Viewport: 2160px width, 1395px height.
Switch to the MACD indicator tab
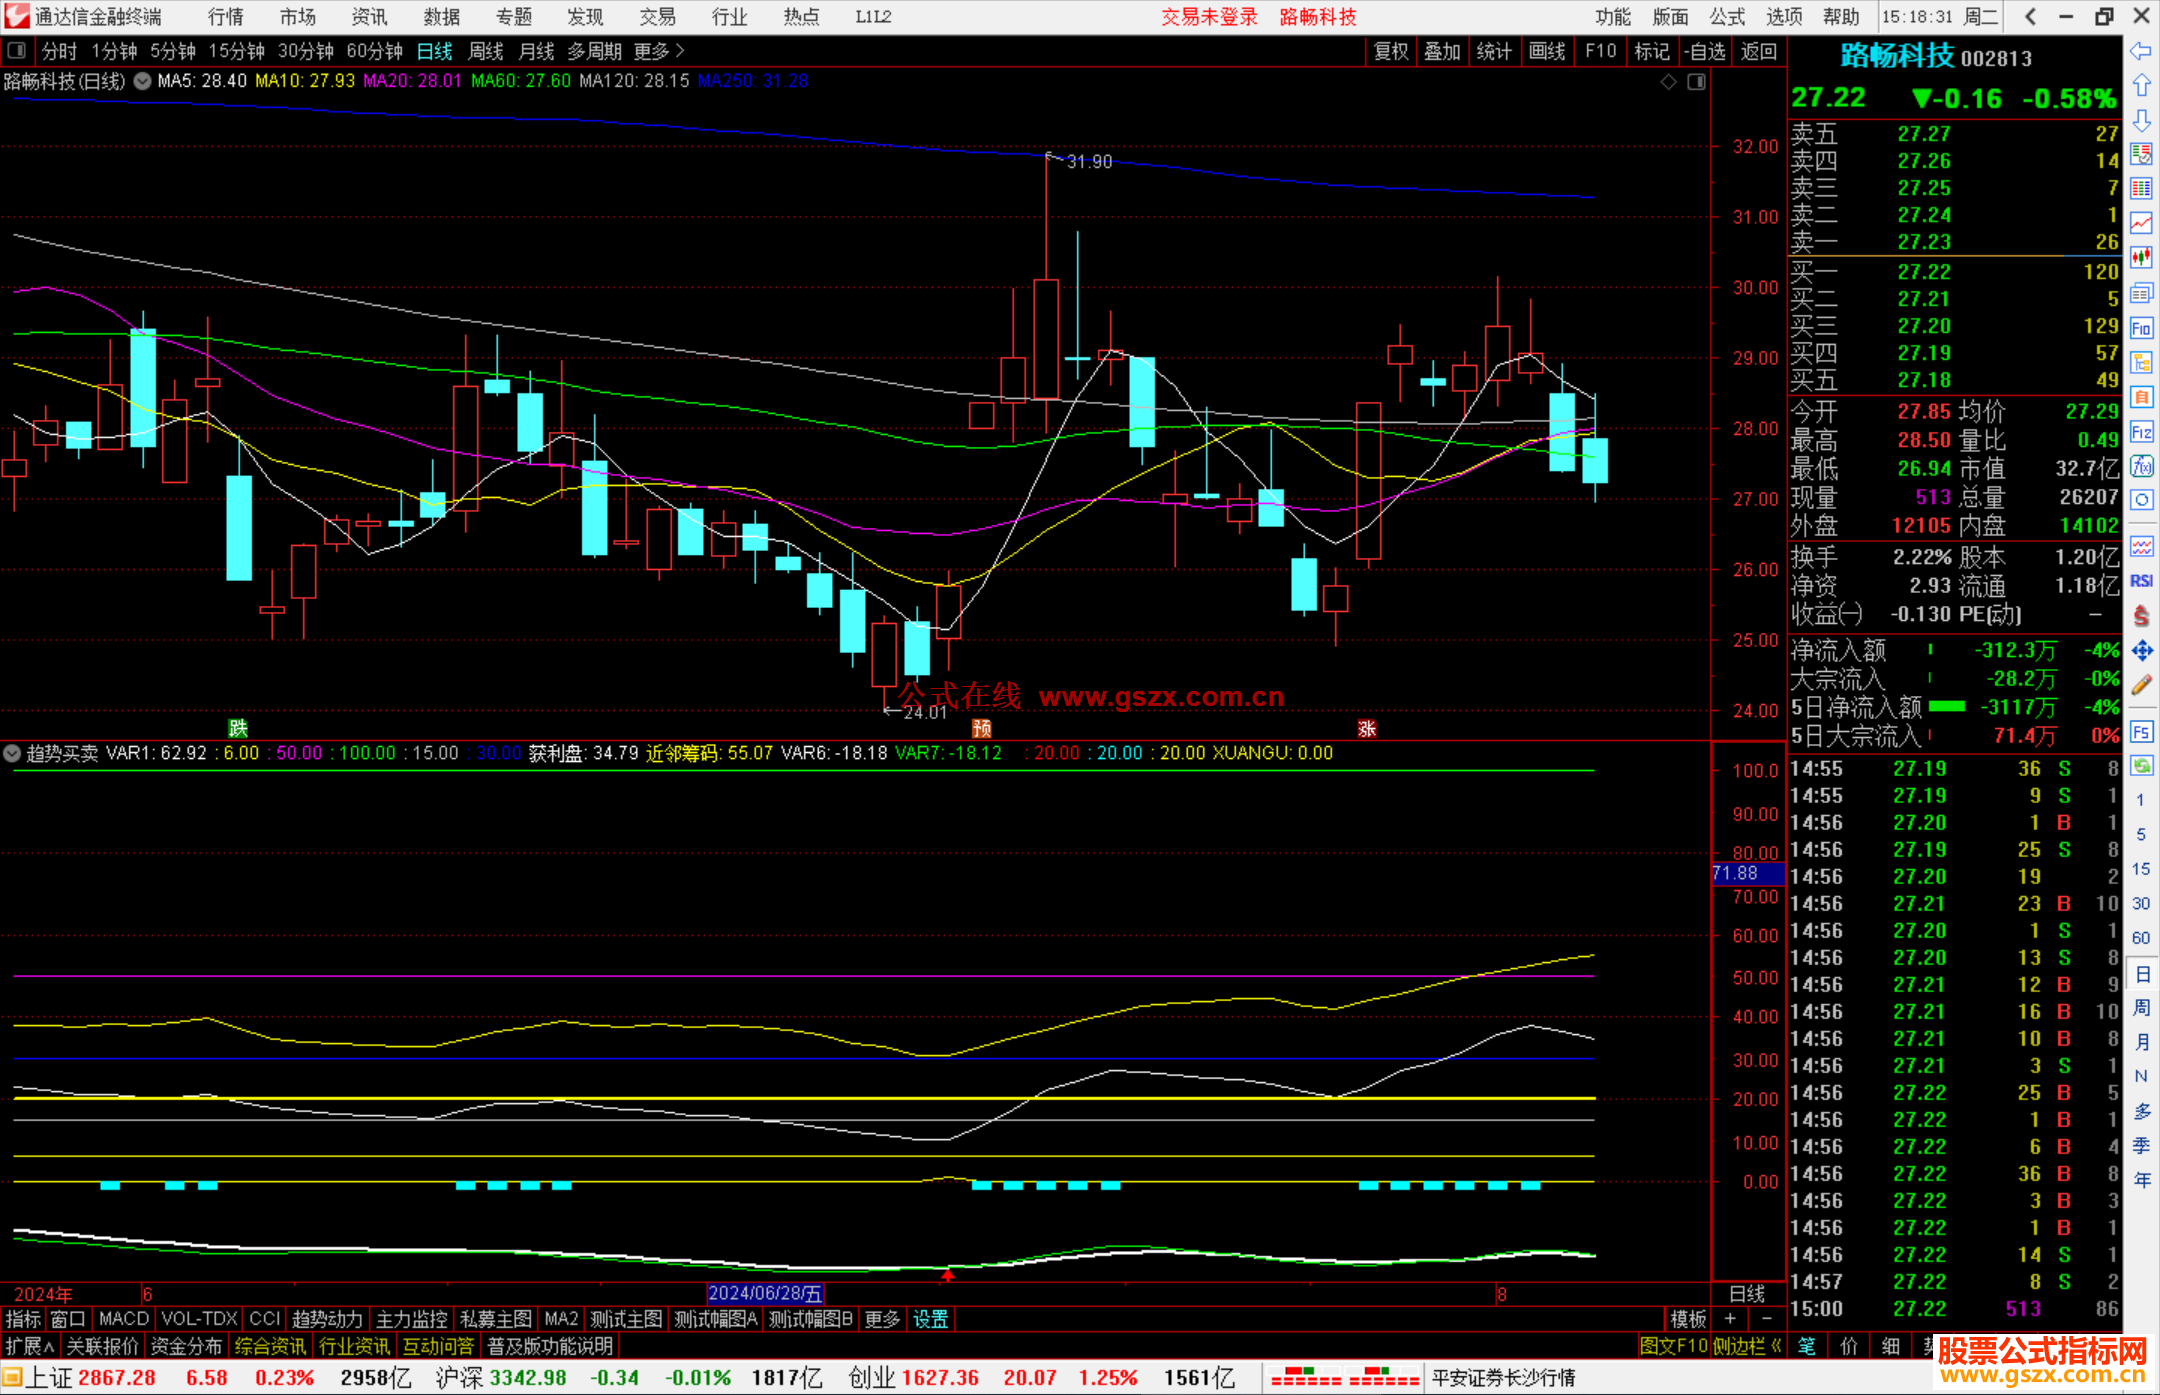[123, 1319]
